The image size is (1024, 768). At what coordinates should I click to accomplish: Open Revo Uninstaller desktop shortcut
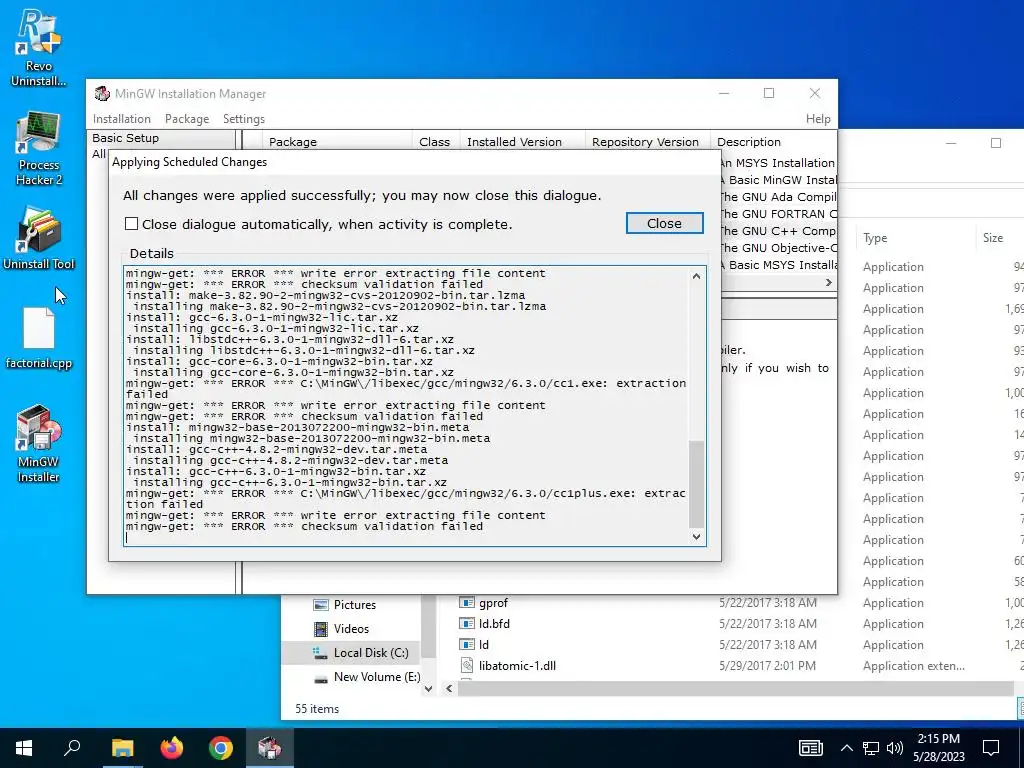point(39,49)
